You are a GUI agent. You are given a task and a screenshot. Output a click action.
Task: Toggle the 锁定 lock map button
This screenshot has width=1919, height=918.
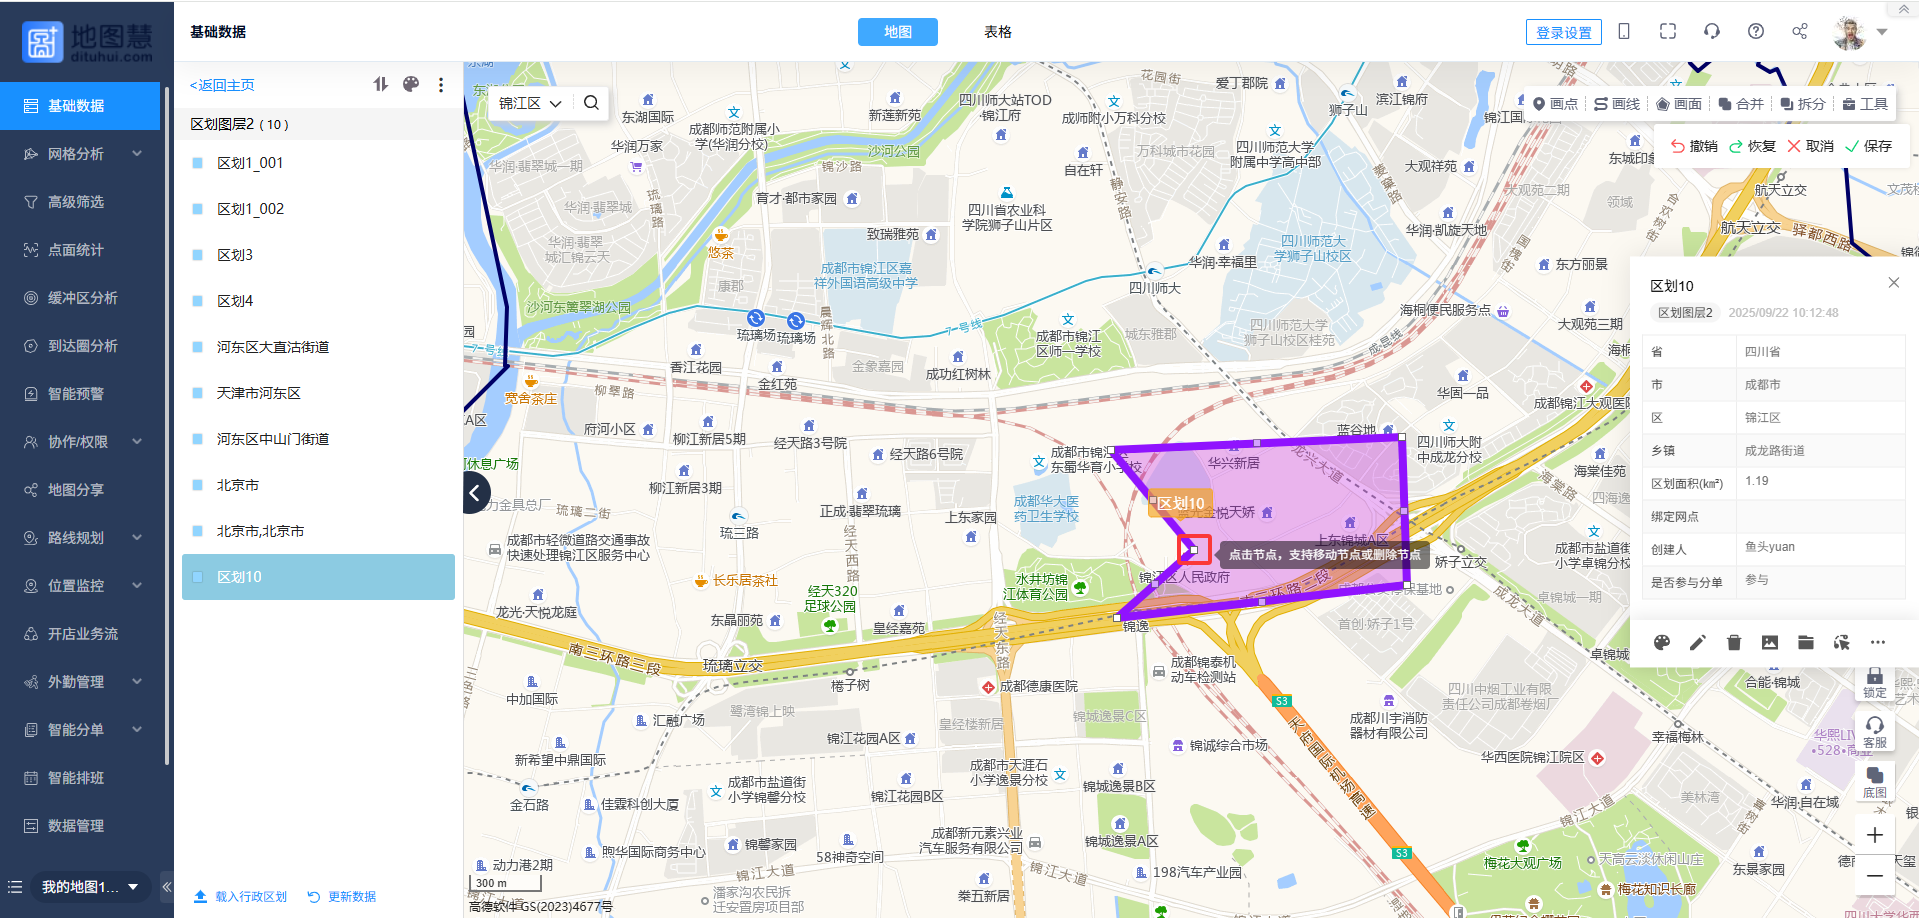tap(1874, 682)
